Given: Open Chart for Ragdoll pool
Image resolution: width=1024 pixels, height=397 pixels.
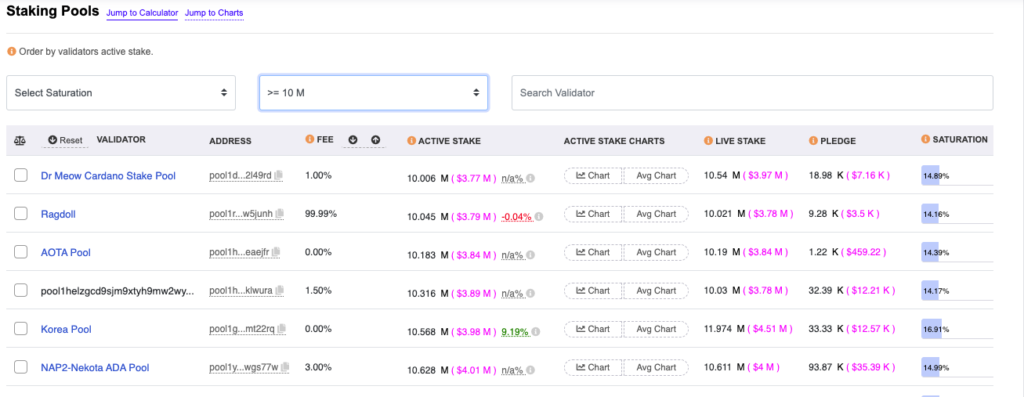Looking at the screenshot, I should pyautogui.click(x=593, y=214).
